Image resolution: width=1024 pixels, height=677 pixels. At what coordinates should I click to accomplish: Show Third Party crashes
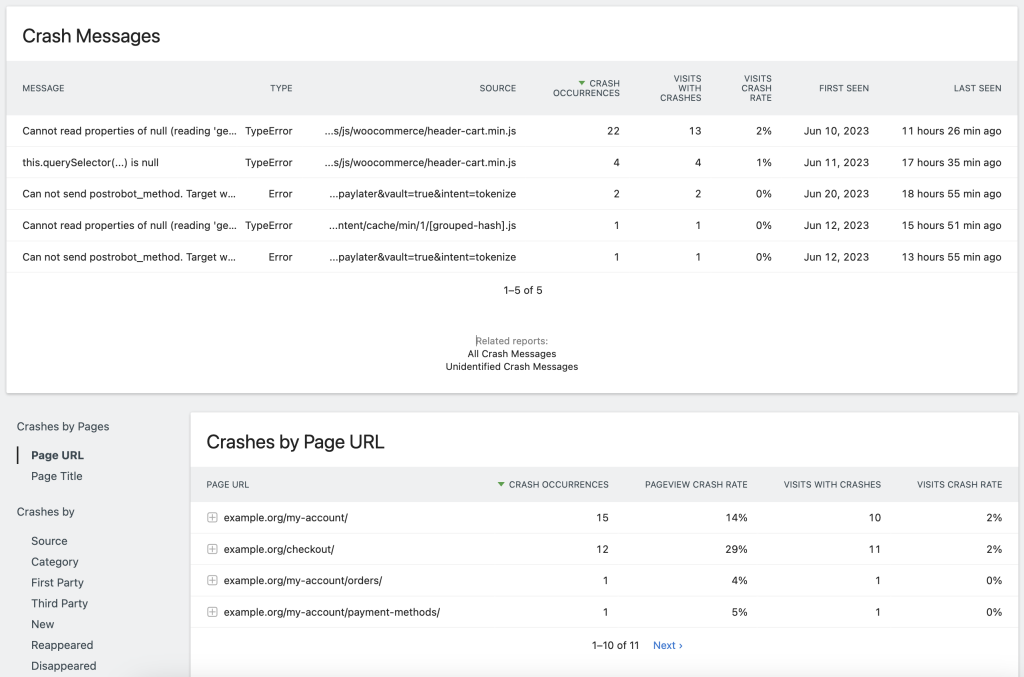click(59, 604)
